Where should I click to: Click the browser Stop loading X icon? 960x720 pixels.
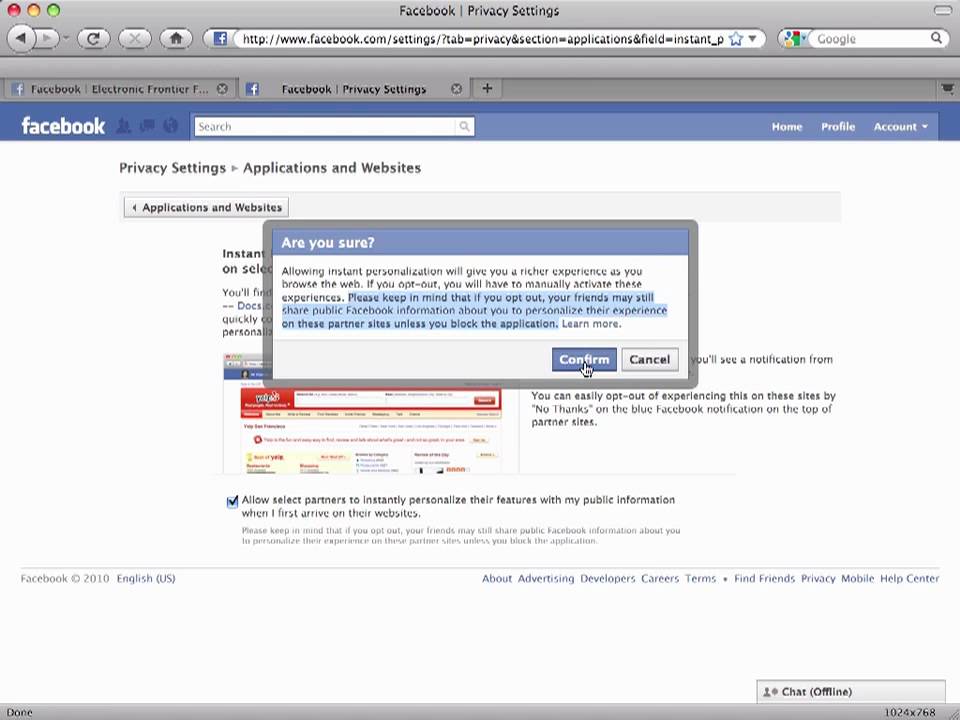(x=134, y=39)
